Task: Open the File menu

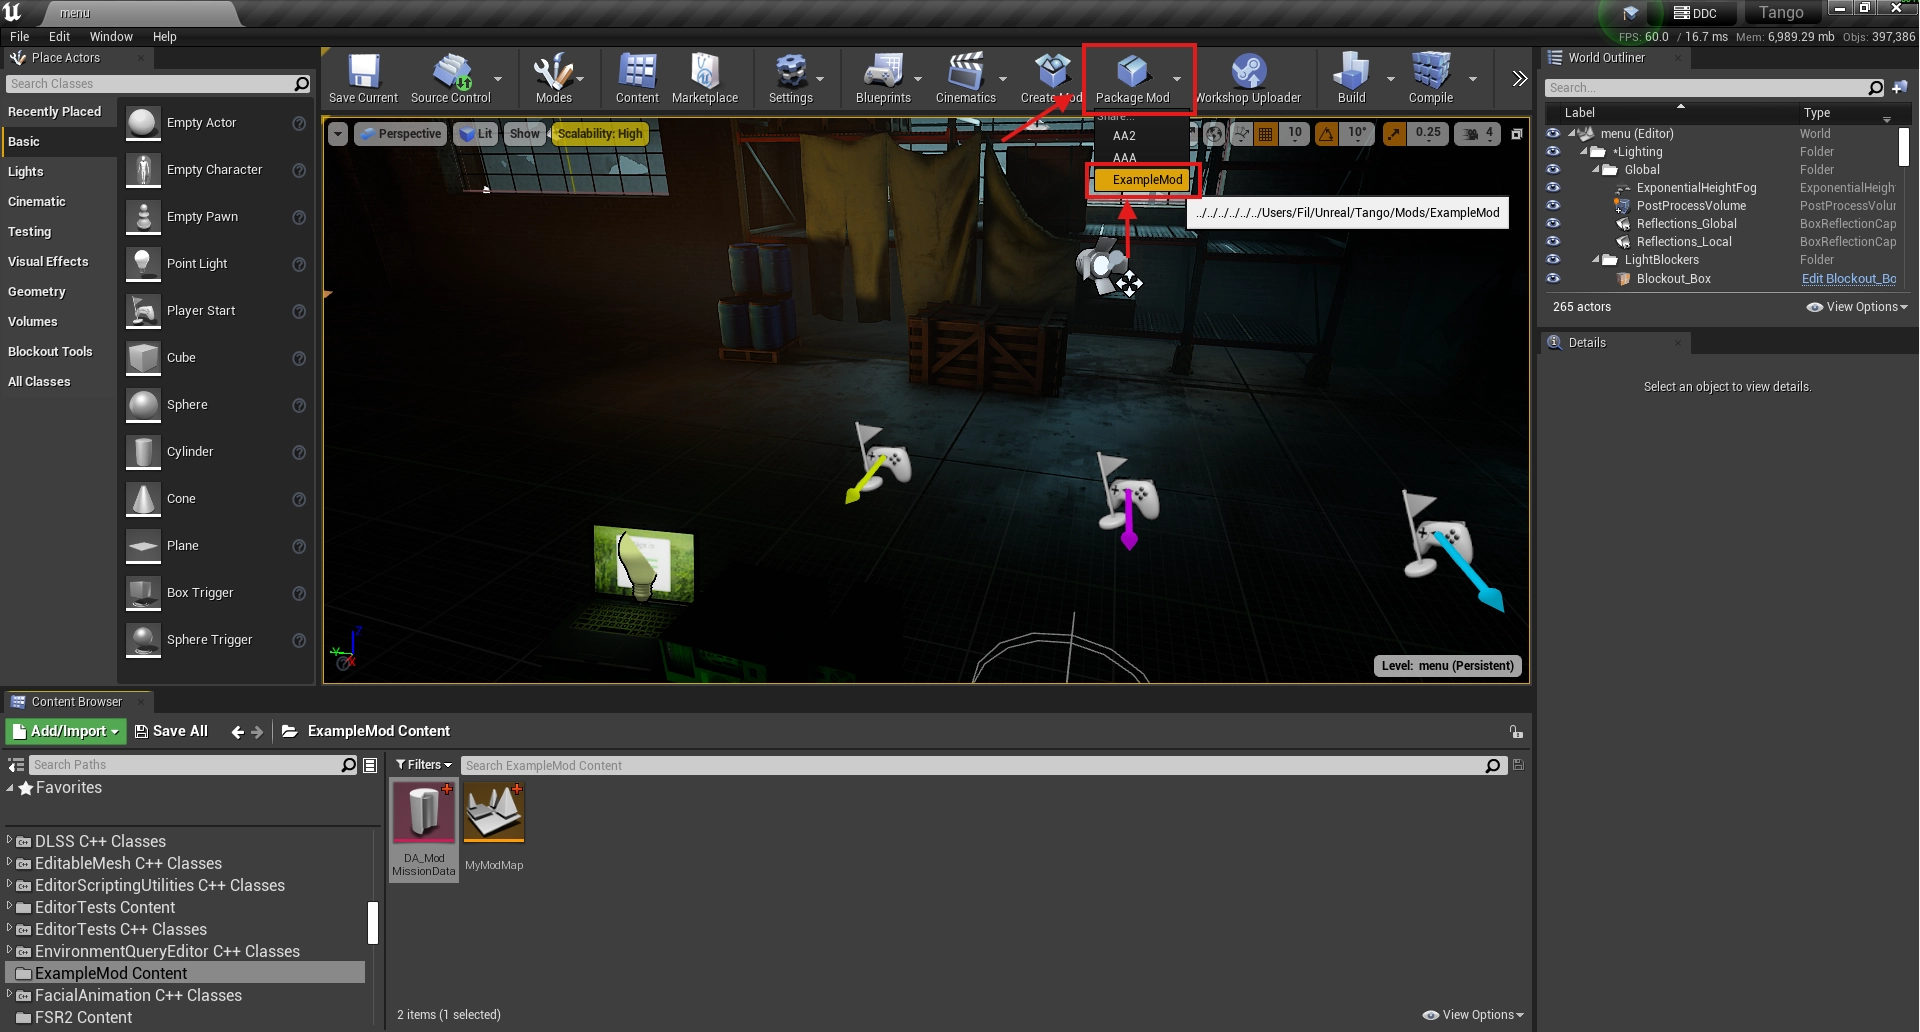Action: (x=20, y=36)
